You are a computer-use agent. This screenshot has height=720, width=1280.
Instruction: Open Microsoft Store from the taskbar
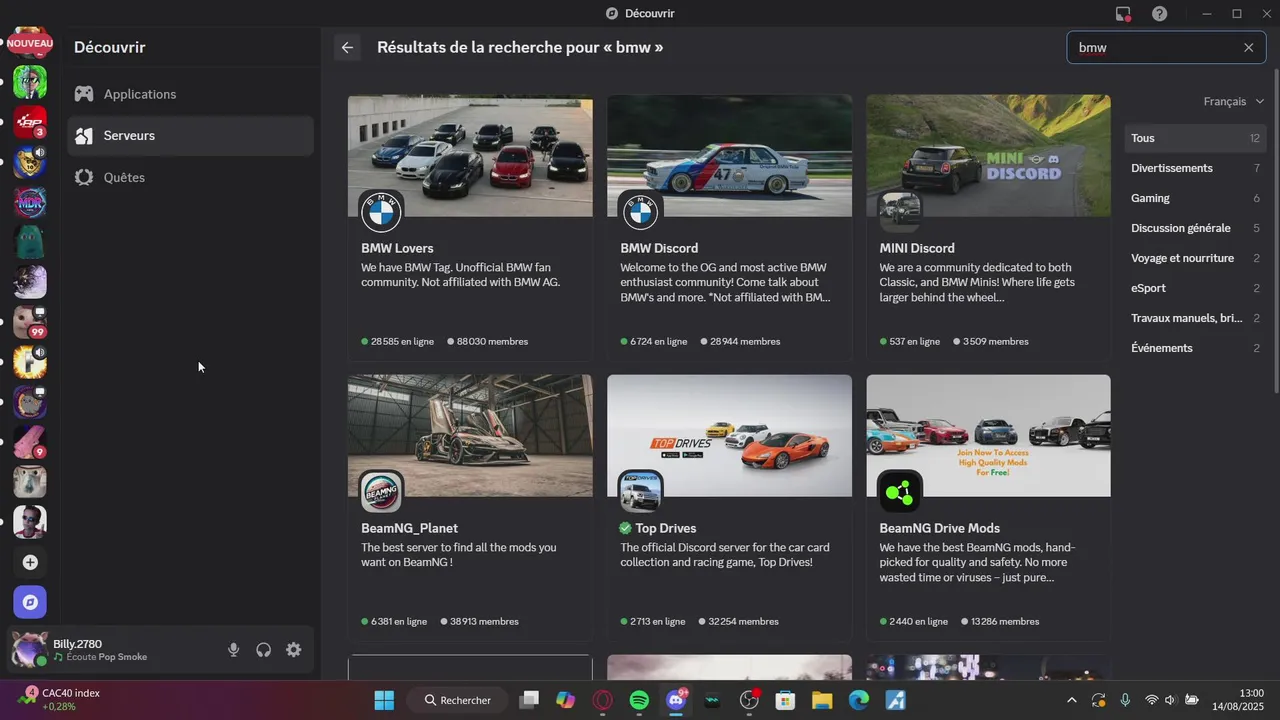click(785, 700)
